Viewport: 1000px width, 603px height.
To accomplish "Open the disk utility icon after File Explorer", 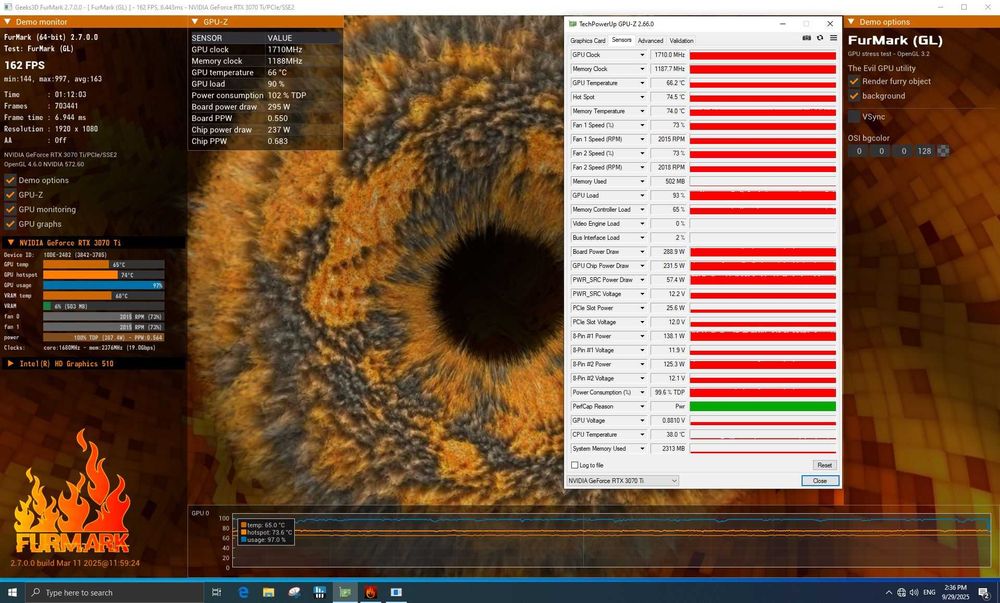I will tap(294, 592).
